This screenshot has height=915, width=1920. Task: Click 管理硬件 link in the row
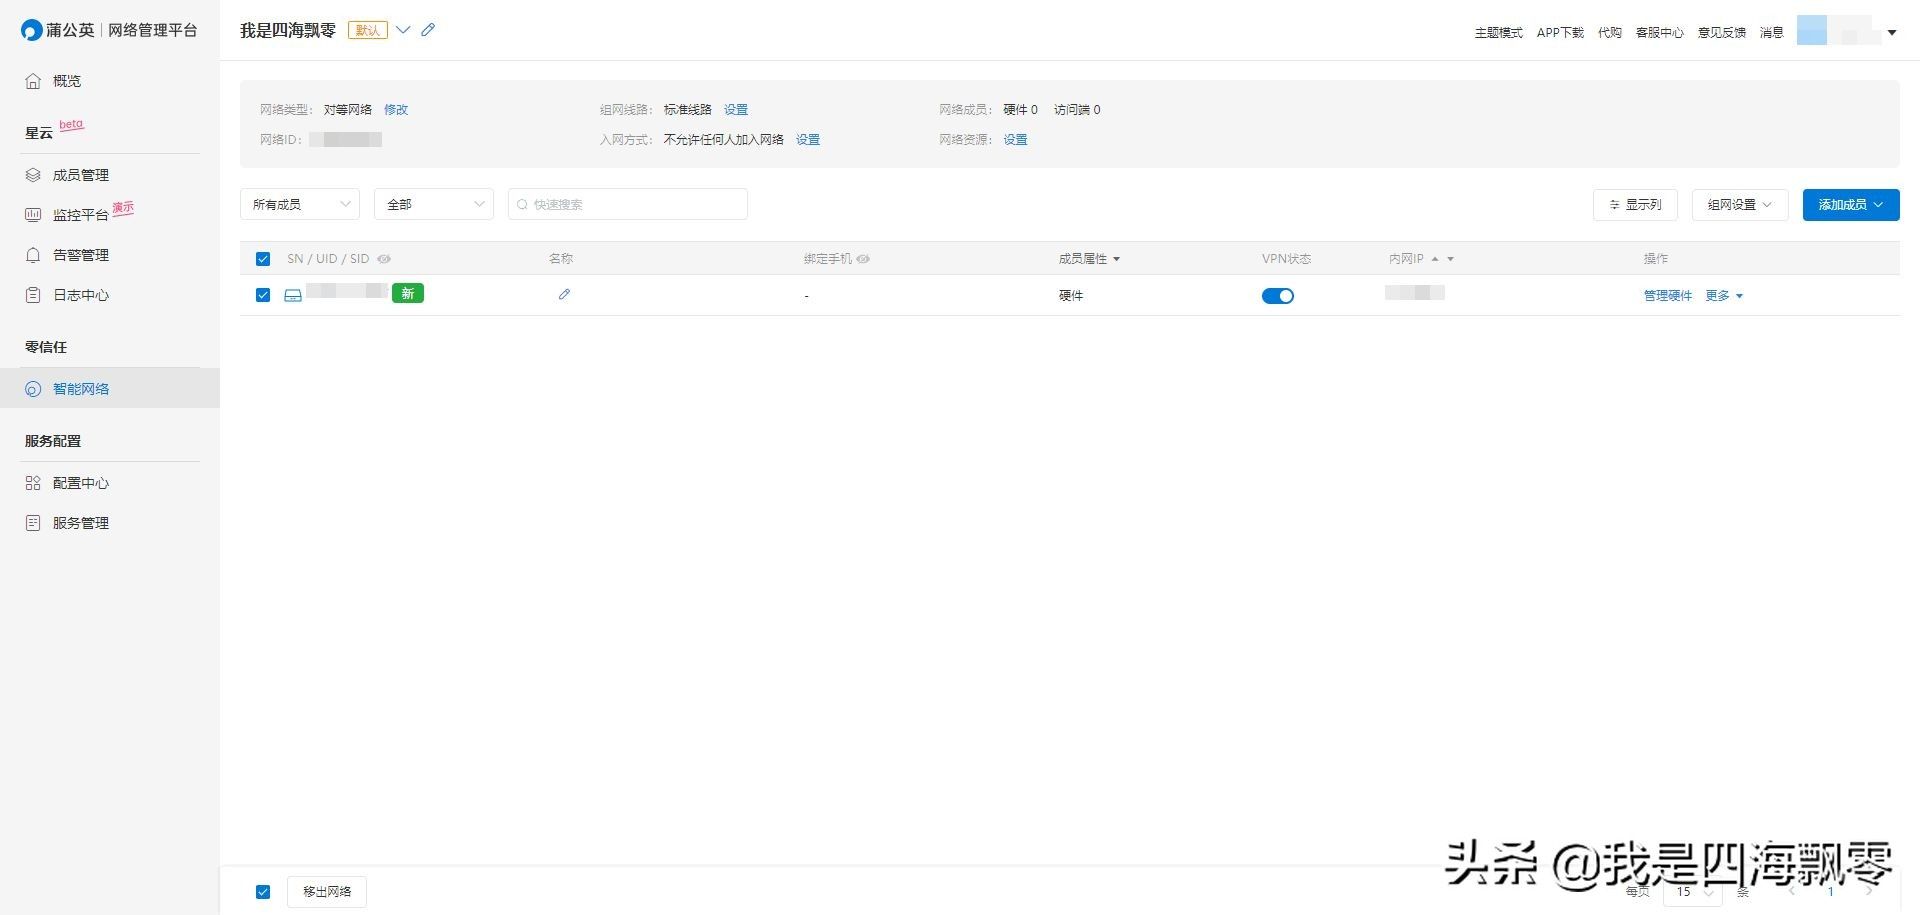click(x=1667, y=296)
